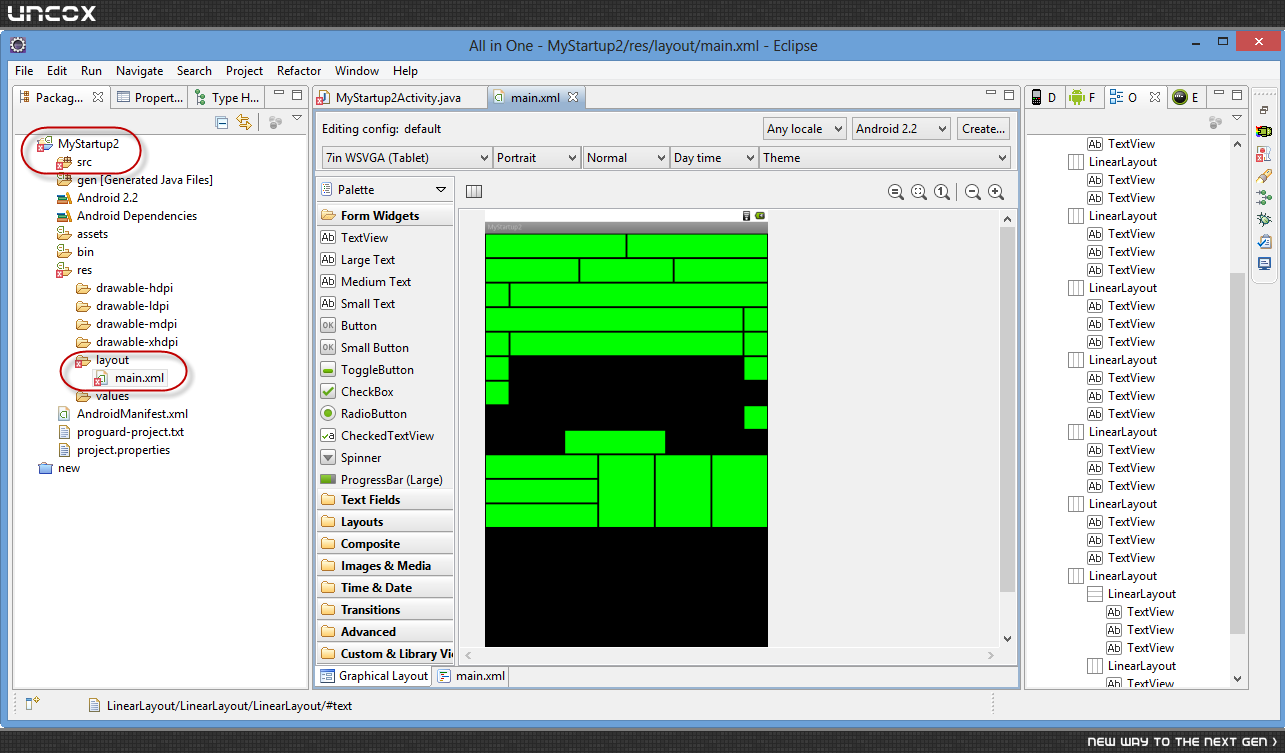Zoom out the layout canvas
1285x753 pixels.
[x=973, y=192]
